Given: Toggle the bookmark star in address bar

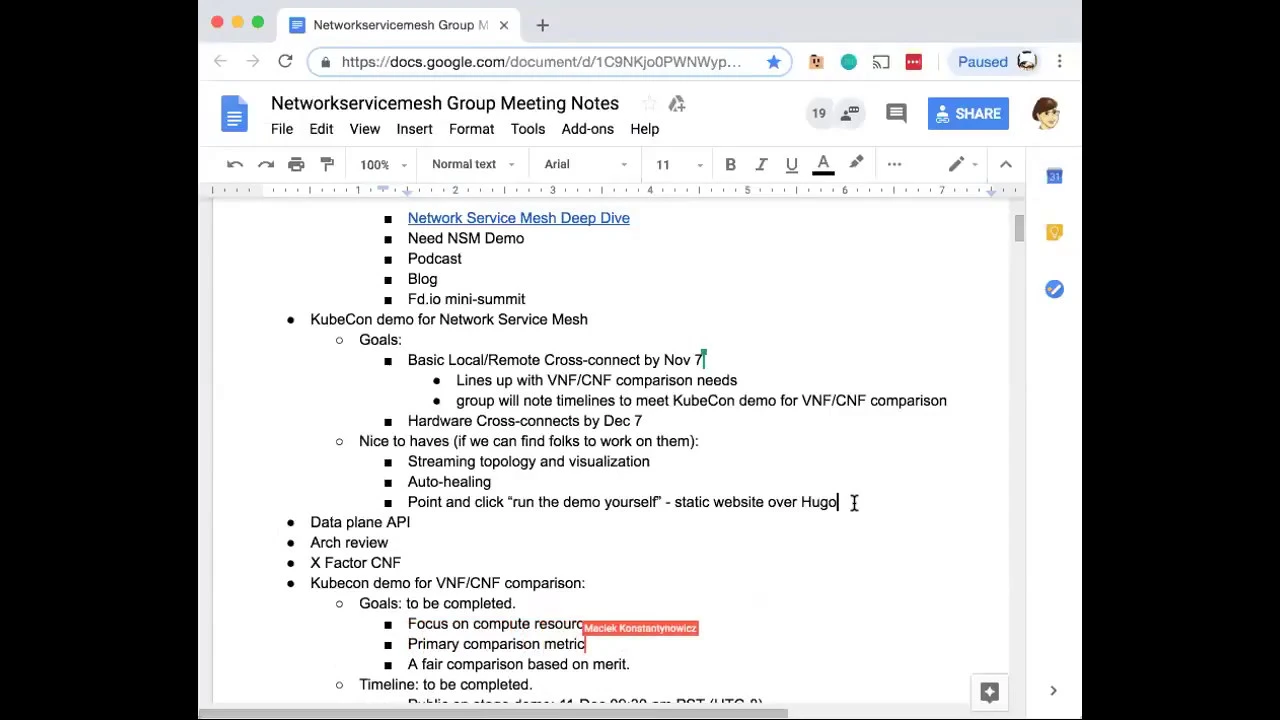Looking at the screenshot, I should point(774,62).
